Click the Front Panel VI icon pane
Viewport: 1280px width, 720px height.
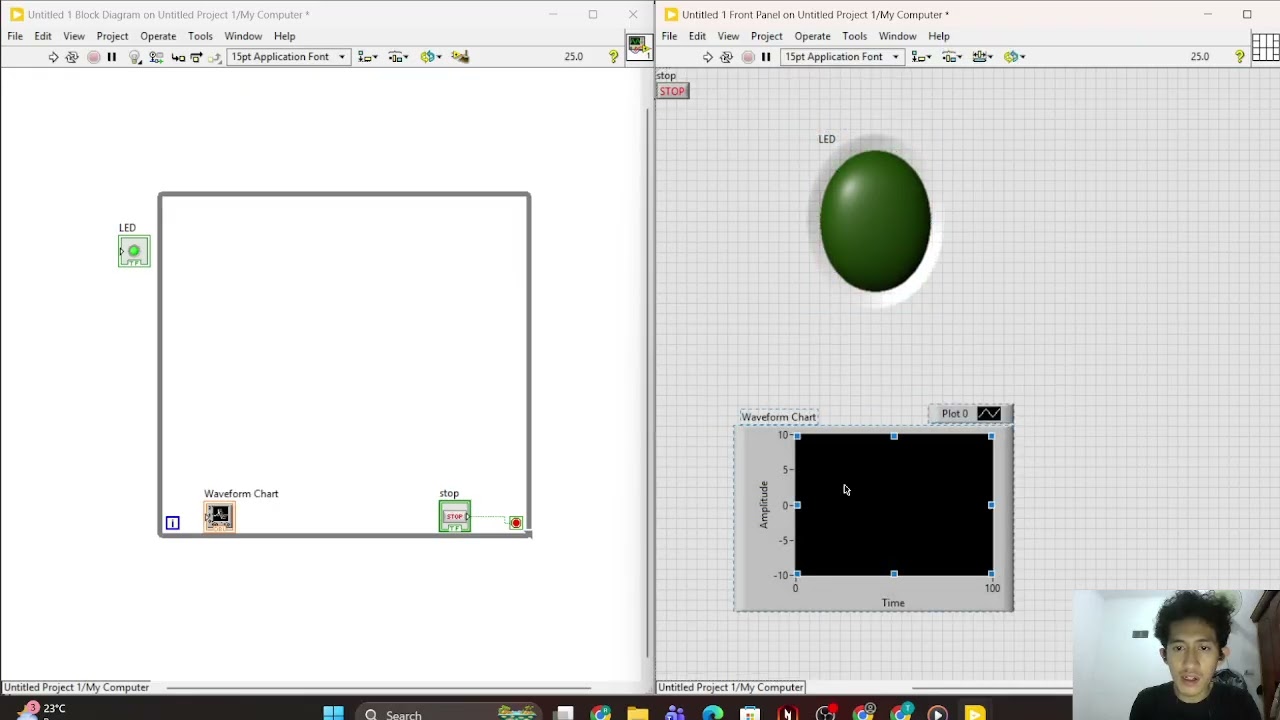1265,48
